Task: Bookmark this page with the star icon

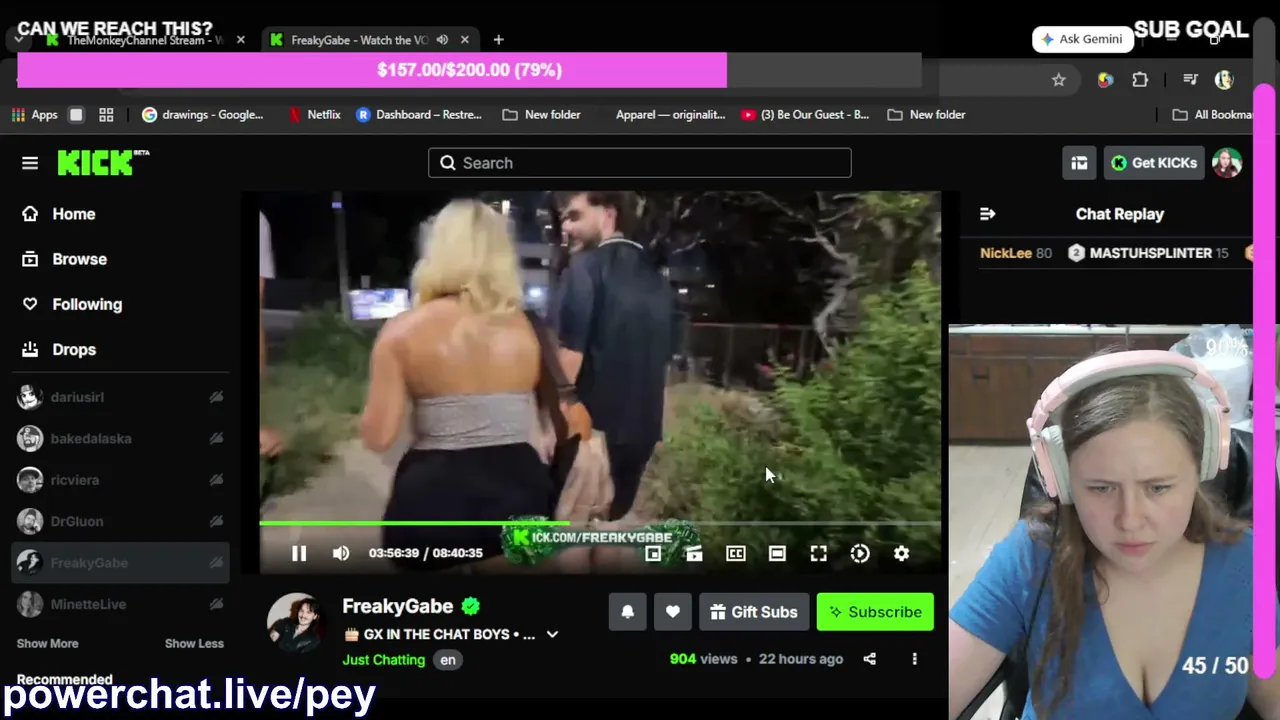Action: [x=1059, y=80]
